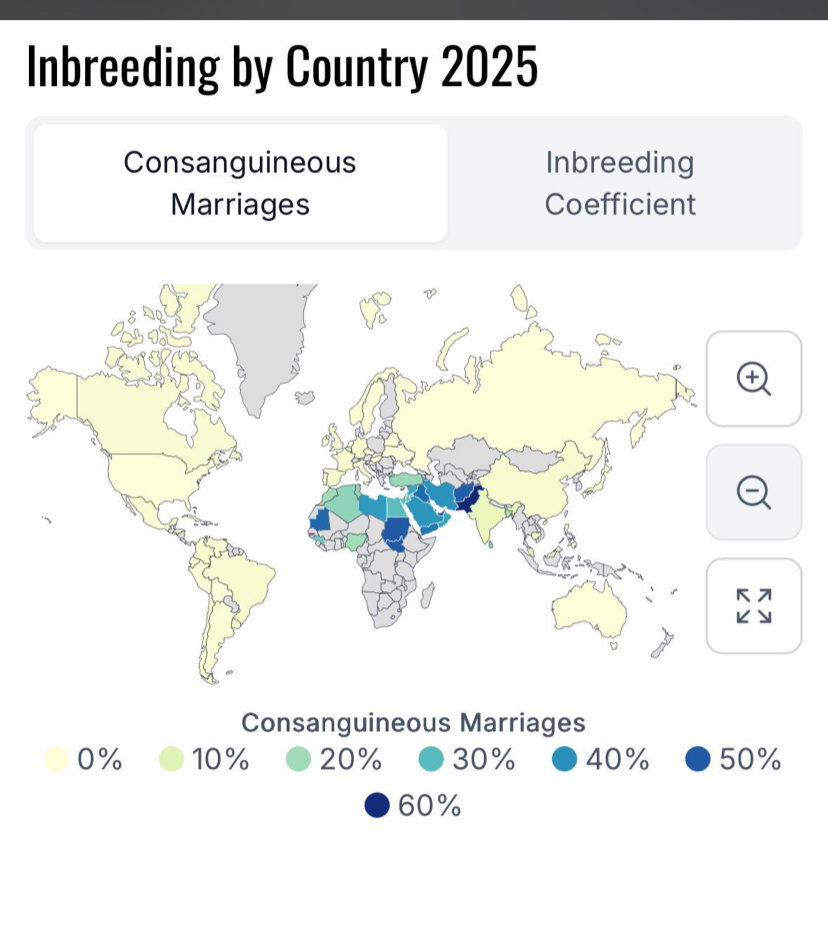Select the Consanguineous Marriages tab
Image resolution: width=828 pixels, height=926 pixels.
tap(240, 183)
